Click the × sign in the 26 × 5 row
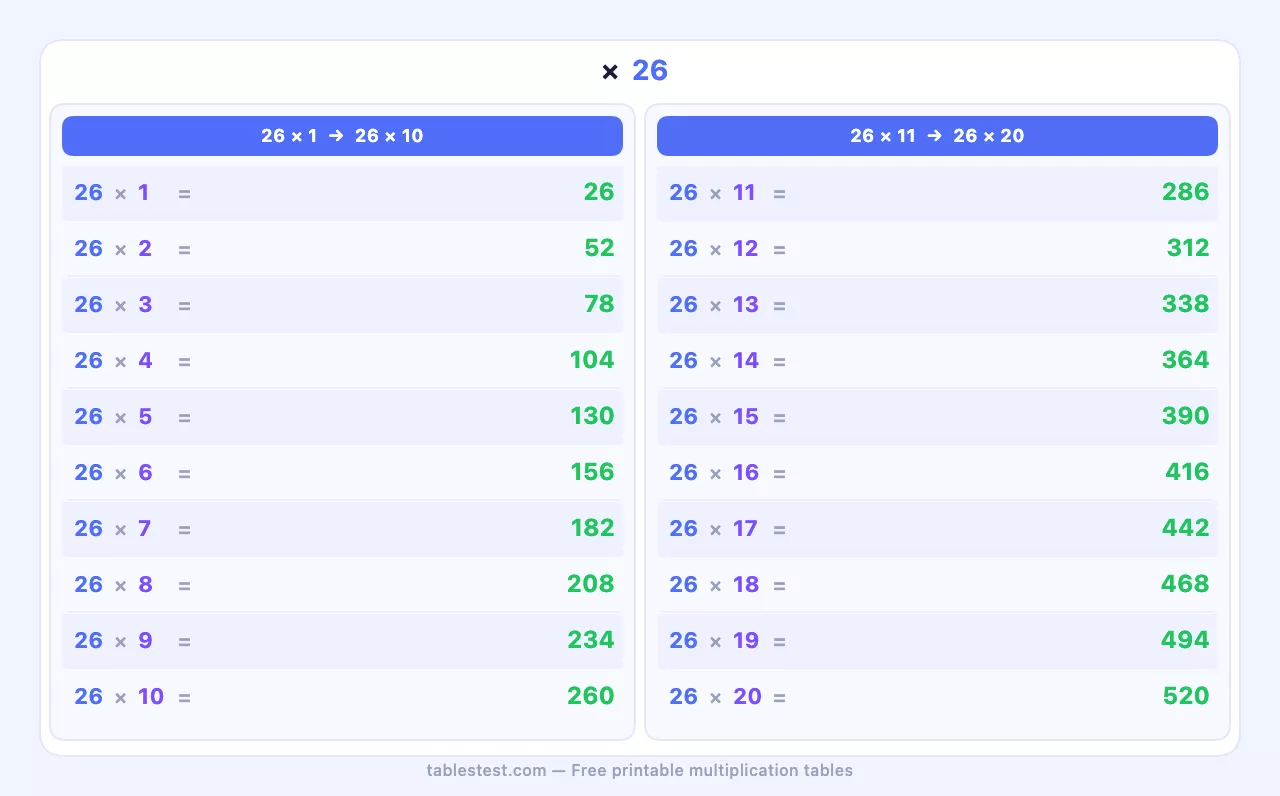This screenshot has width=1280, height=796. pos(120,417)
